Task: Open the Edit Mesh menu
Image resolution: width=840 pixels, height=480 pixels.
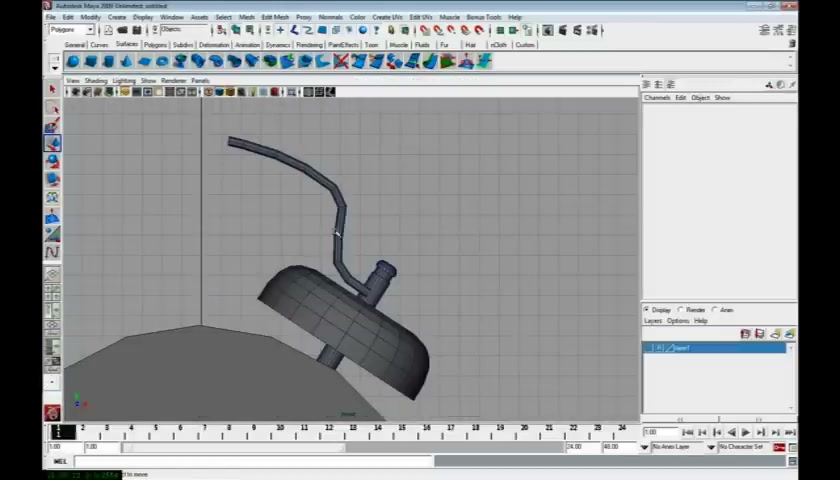Action: [x=275, y=17]
